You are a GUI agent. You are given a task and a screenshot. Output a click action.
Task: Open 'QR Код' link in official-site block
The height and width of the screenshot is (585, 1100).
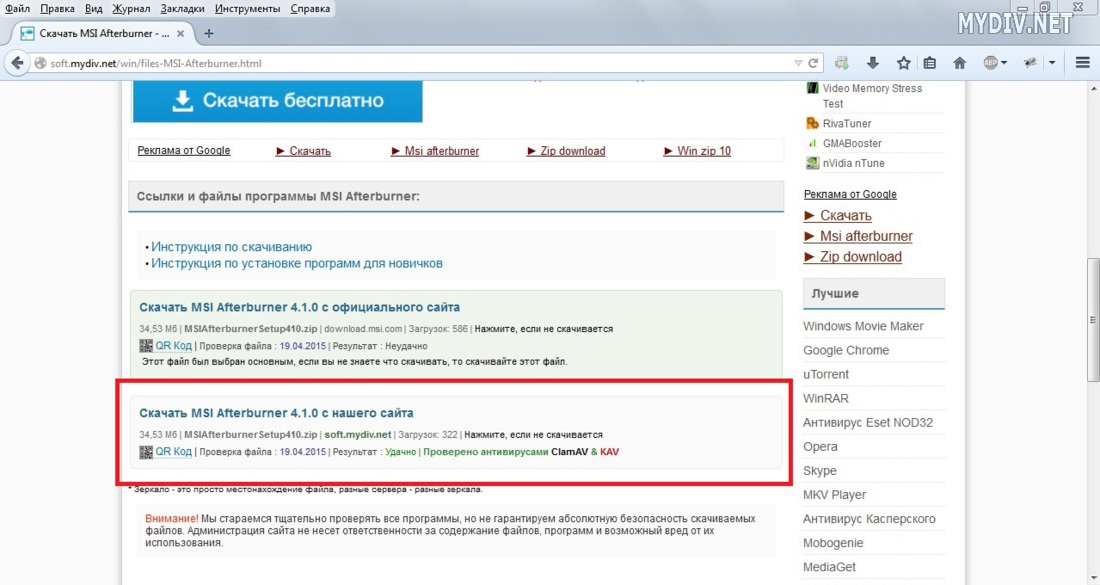173,346
